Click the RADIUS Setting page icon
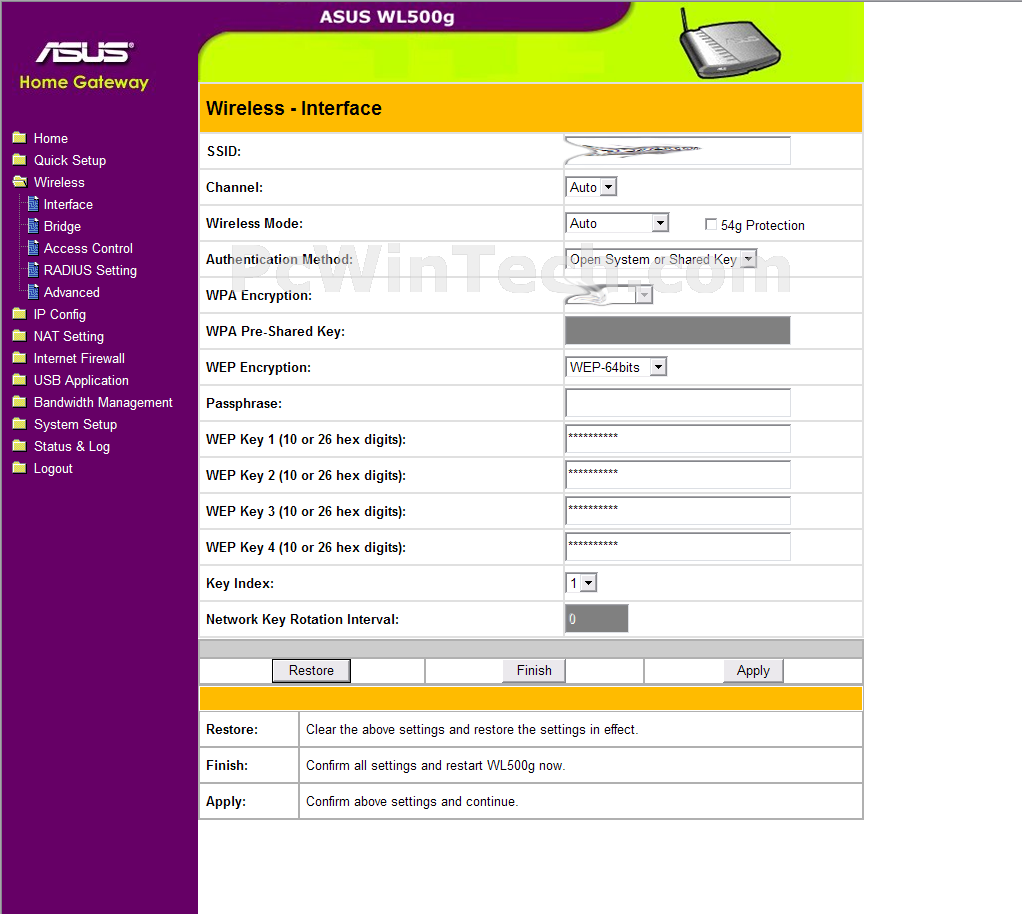Viewport: 1022px width, 914px height. point(33,270)
